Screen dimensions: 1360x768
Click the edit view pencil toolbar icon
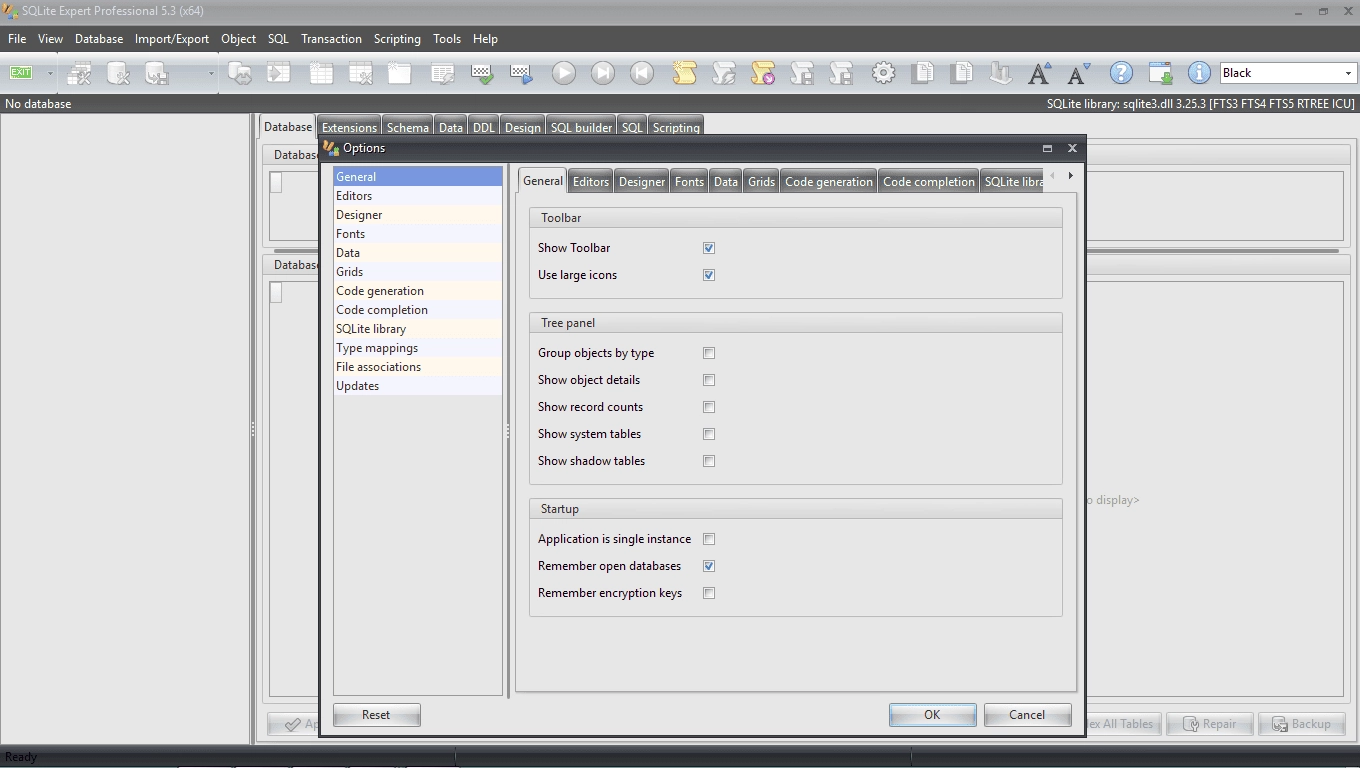pyautogui.click(x=442, y=73)
